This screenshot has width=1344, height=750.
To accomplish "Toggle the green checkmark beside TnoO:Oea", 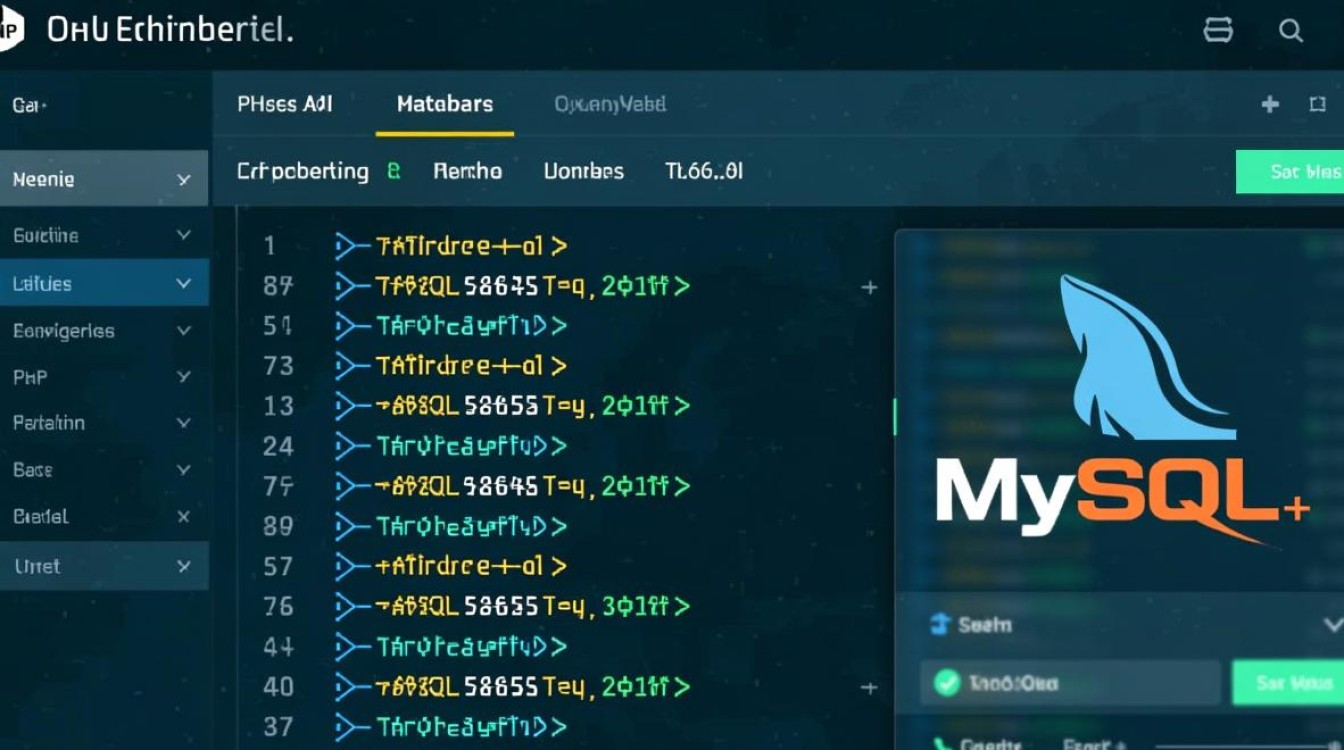I will [x=948, y=684].
